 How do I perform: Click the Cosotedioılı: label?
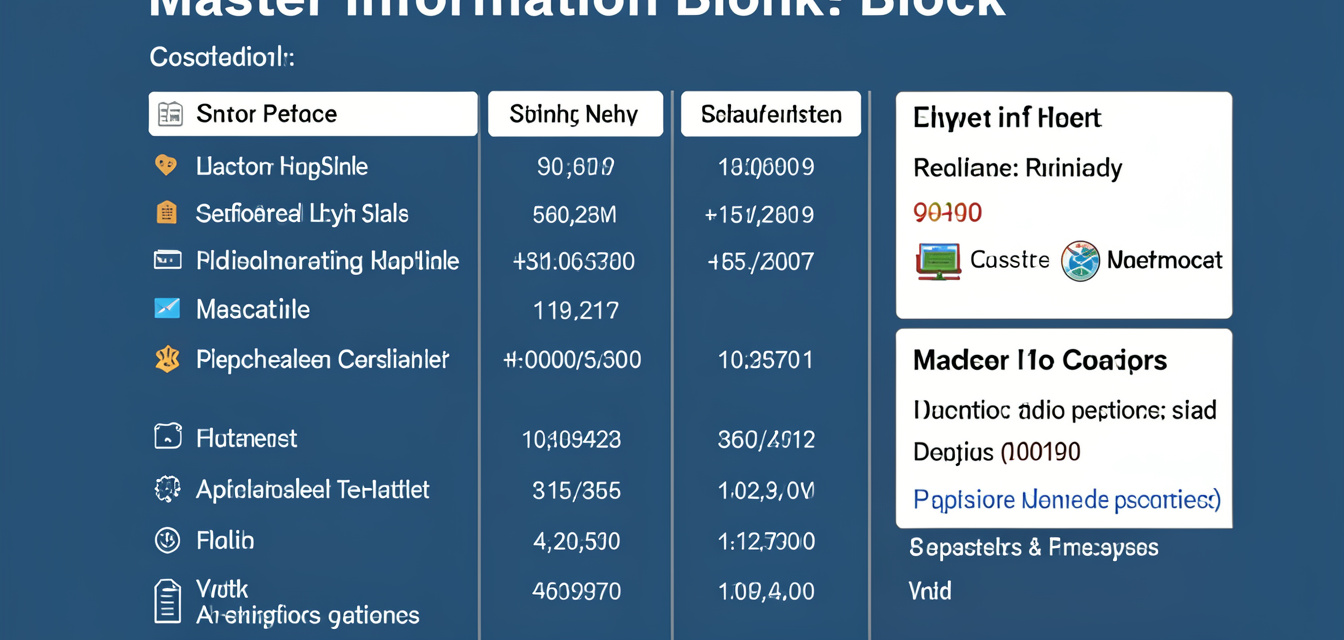[x=222, y=57]
